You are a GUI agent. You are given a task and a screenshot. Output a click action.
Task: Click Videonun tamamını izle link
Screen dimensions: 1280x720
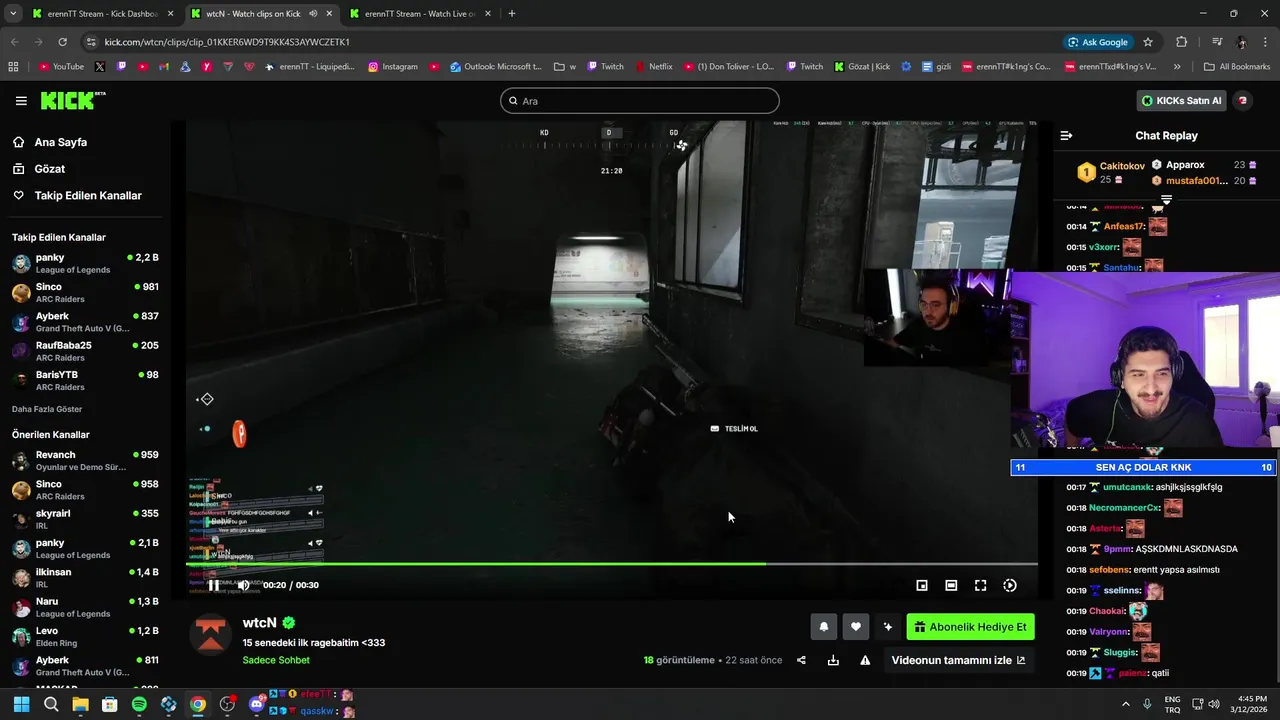[958, 660]
